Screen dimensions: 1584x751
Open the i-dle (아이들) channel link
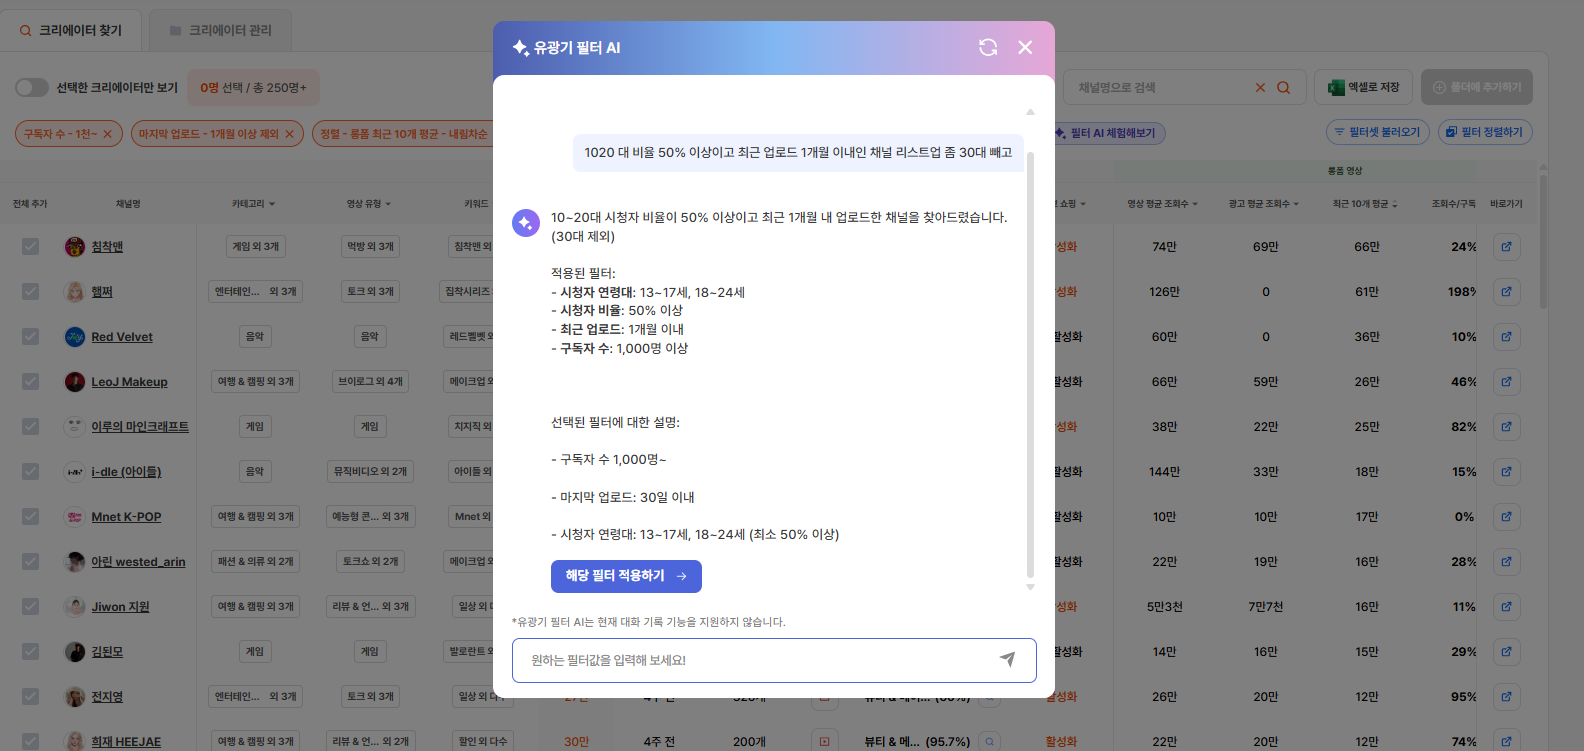coord(126,472)
